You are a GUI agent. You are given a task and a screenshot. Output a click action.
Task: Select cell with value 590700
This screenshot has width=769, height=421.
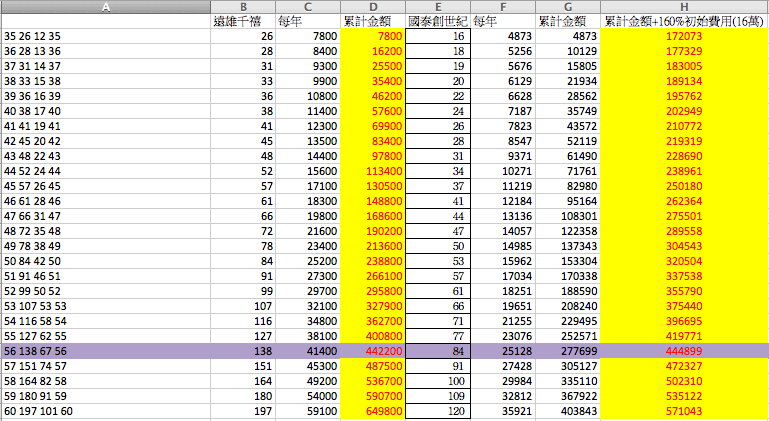click(x=373, y=396)
